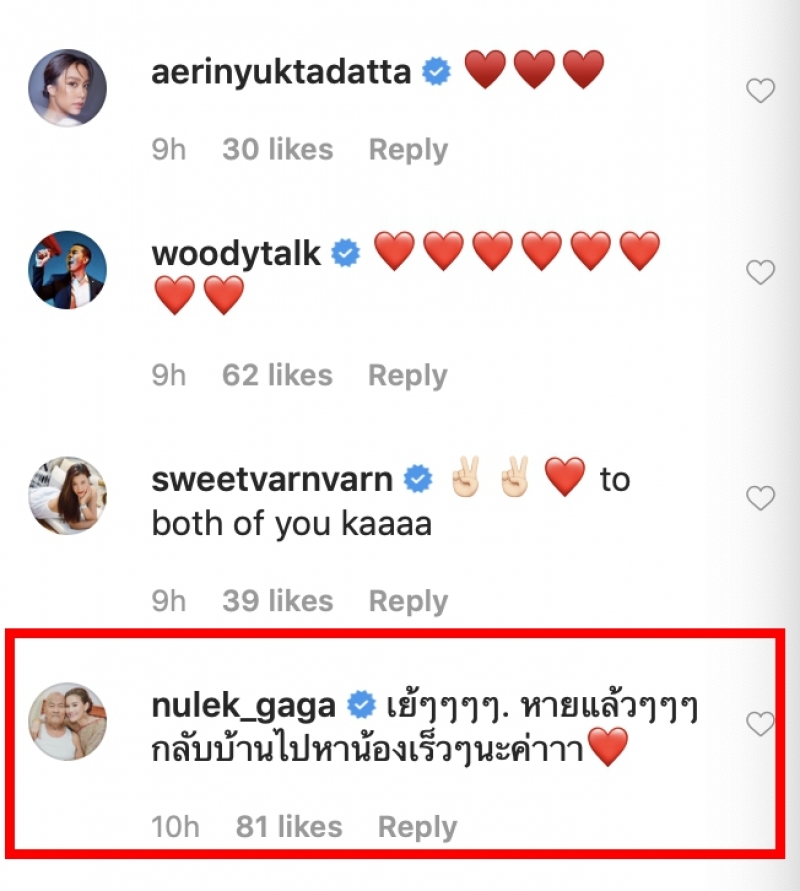Like the aerinyuktadatta comment with the heart

click(761, 91)
